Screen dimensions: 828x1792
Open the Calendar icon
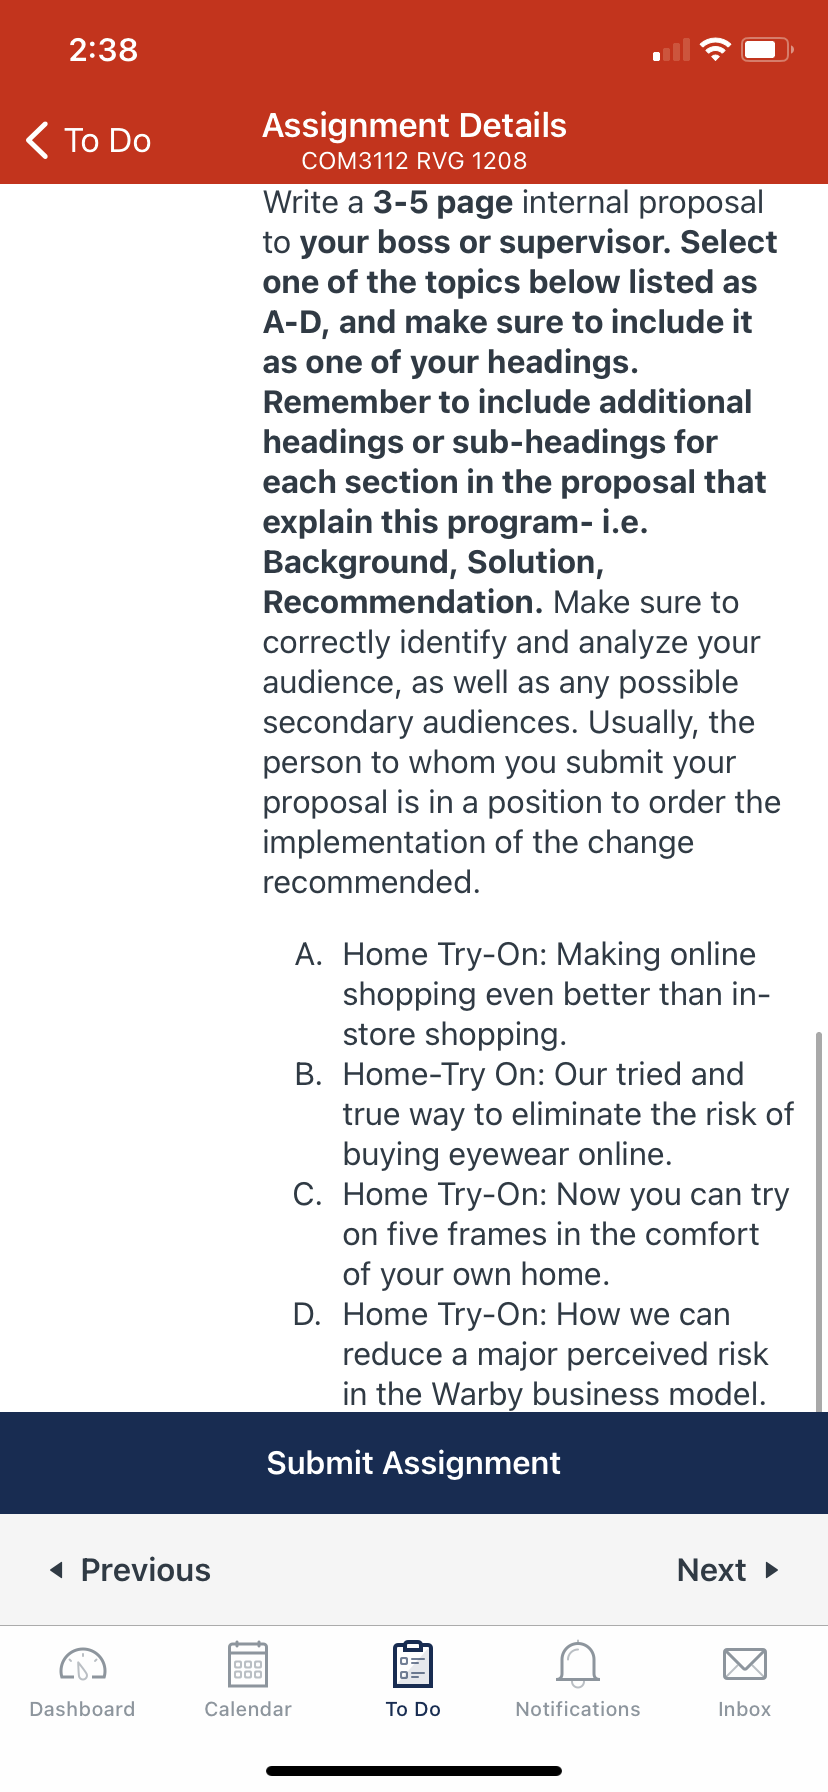point(248,1665)
